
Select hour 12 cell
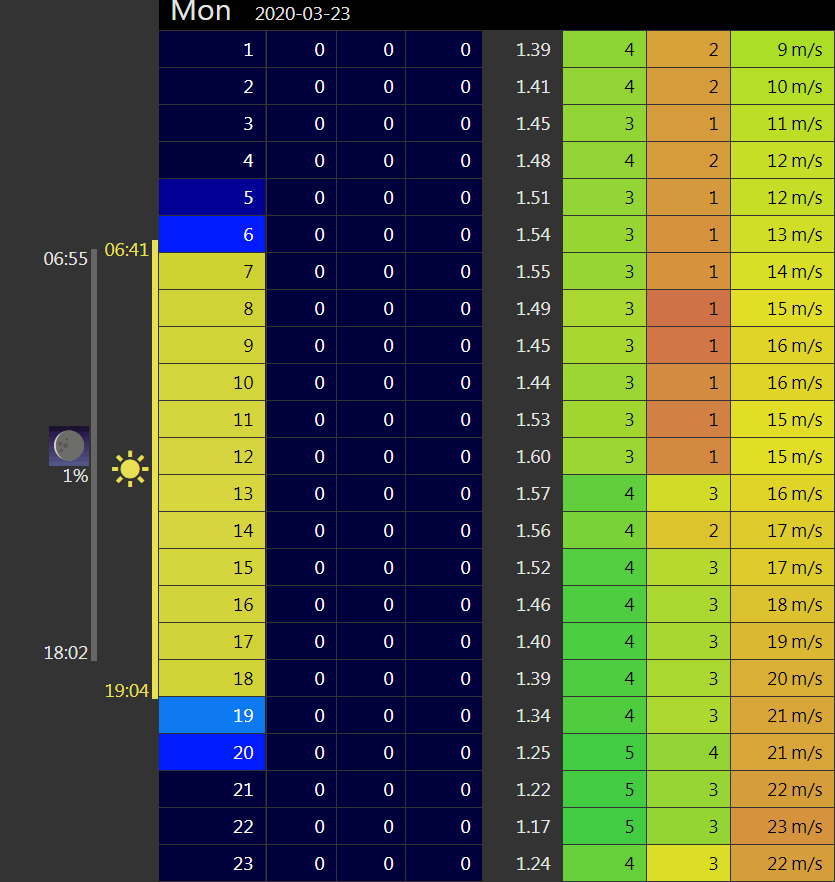212,457
